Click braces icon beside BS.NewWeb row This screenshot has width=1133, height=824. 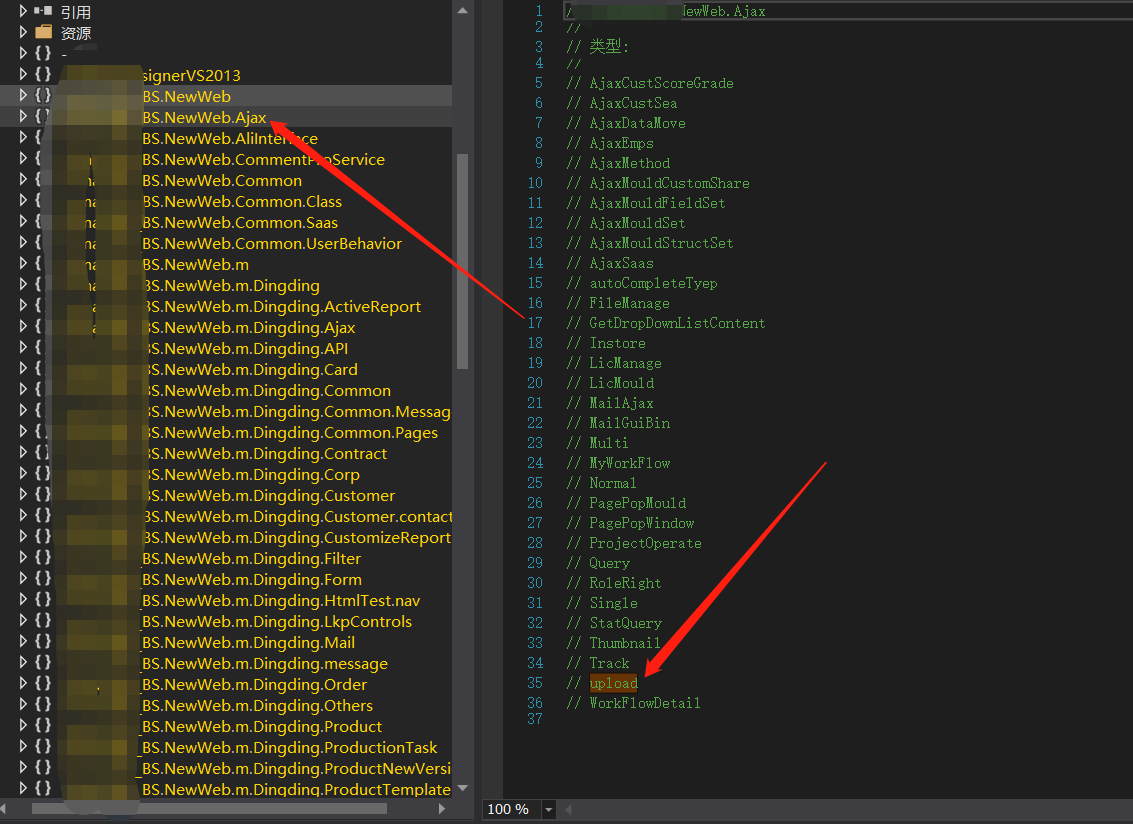tap(43, 95)
